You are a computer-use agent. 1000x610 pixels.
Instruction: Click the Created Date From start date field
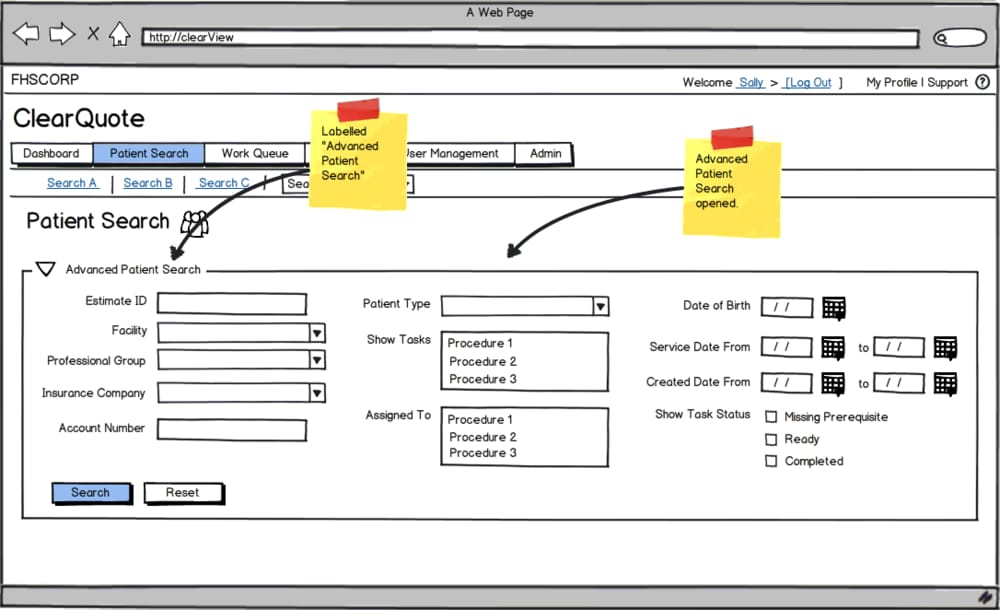pos(786,383)
